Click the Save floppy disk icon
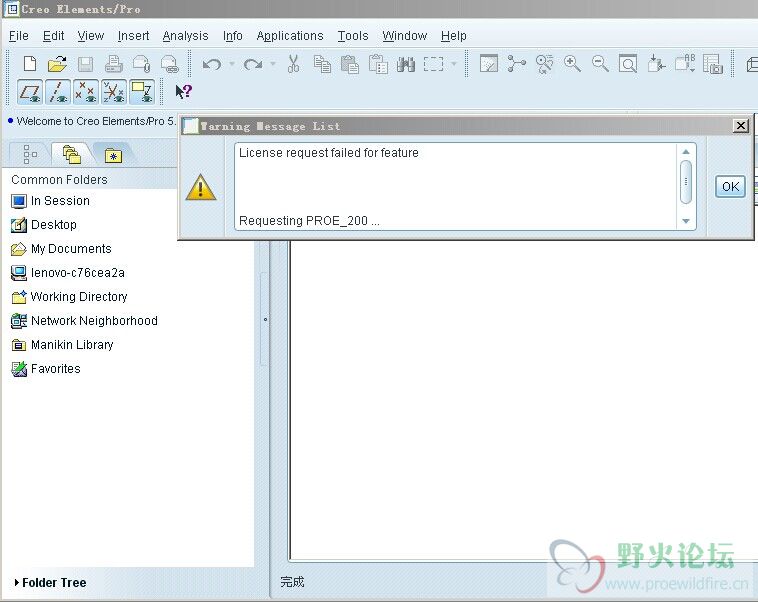 (86, 64)
